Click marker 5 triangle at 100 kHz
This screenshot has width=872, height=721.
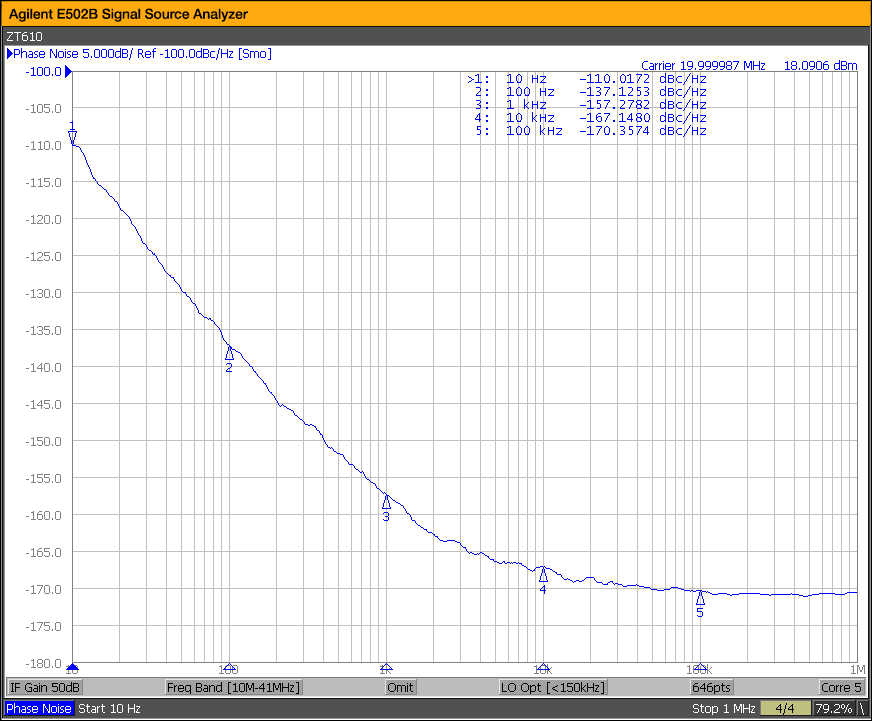(x=700, y=598)
